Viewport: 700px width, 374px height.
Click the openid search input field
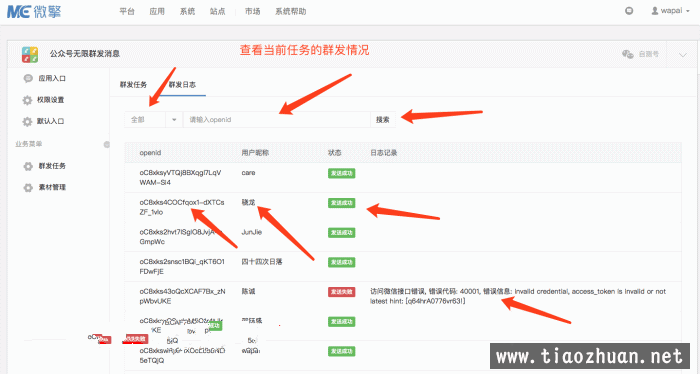(x=277, y=120)
